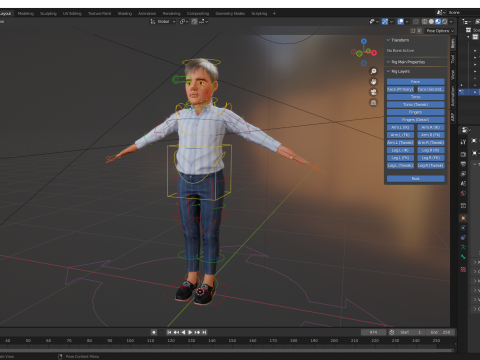Jump to the first frame
The image size is (480, 360).
[x=169, y=332]
